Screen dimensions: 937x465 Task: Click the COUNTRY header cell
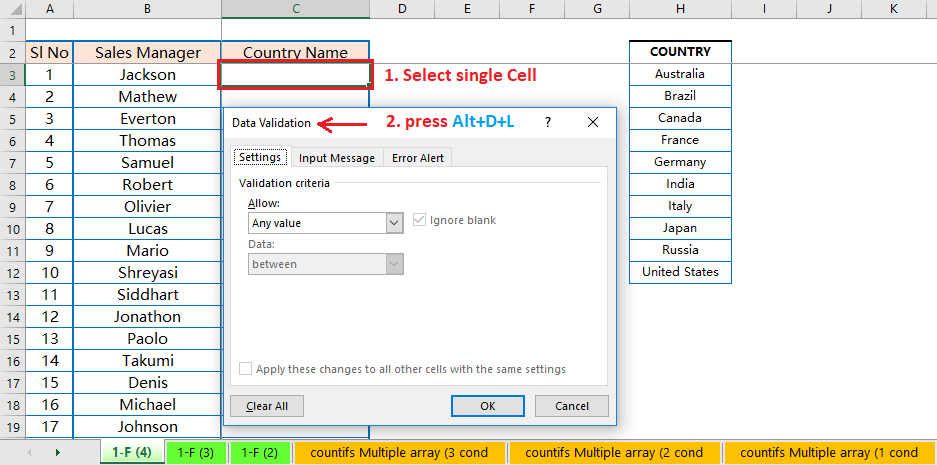tap(680, 51)
